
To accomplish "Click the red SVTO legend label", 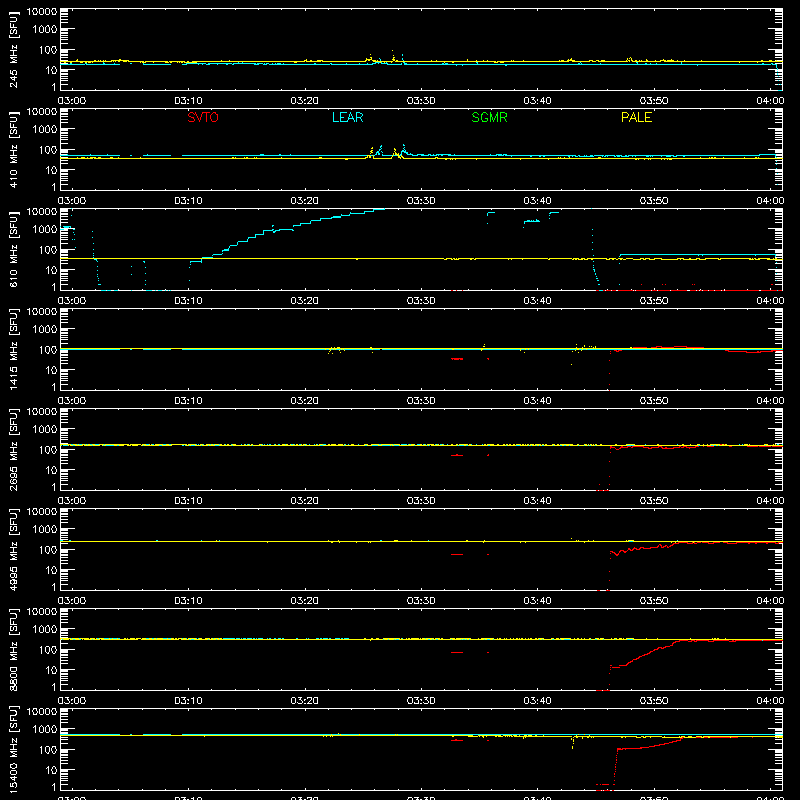I will [203, 117].
